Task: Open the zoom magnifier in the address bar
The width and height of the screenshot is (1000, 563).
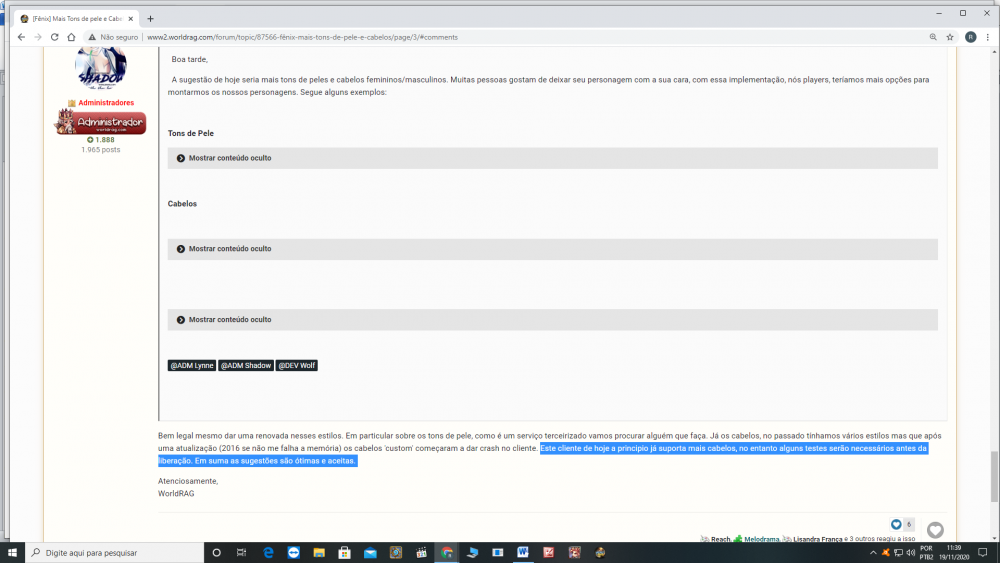Action: 933,37
